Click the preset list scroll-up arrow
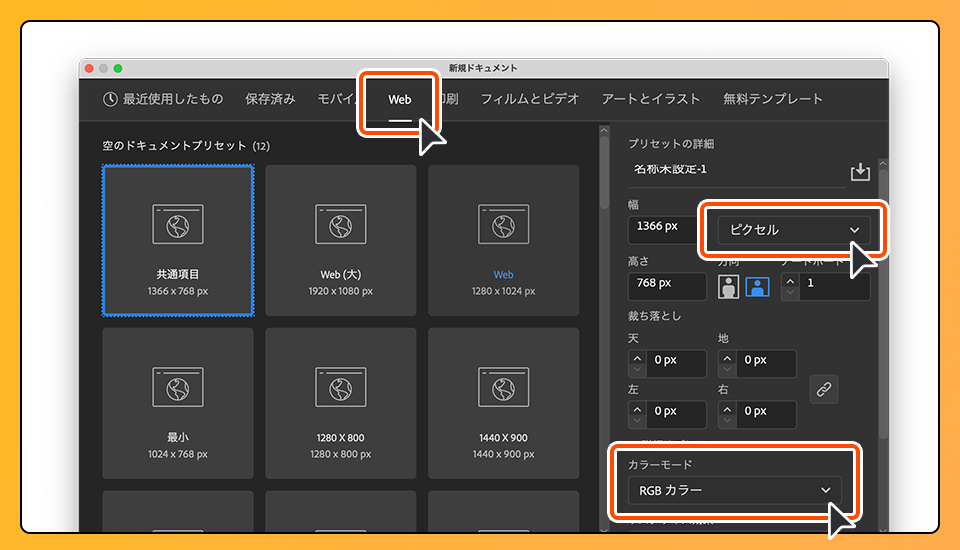The height and width of the screenshot is (550, 960). [604, 130]
